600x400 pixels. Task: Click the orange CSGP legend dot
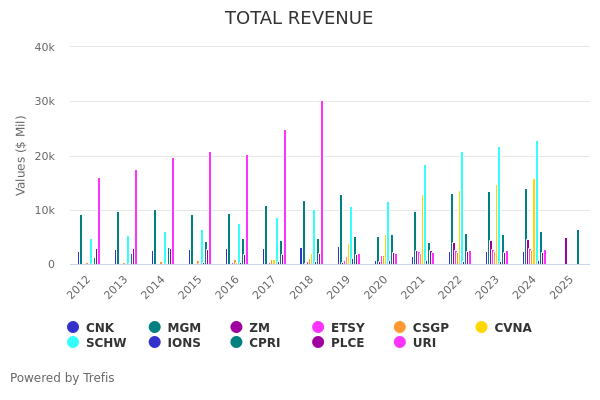tap(400, 328)
